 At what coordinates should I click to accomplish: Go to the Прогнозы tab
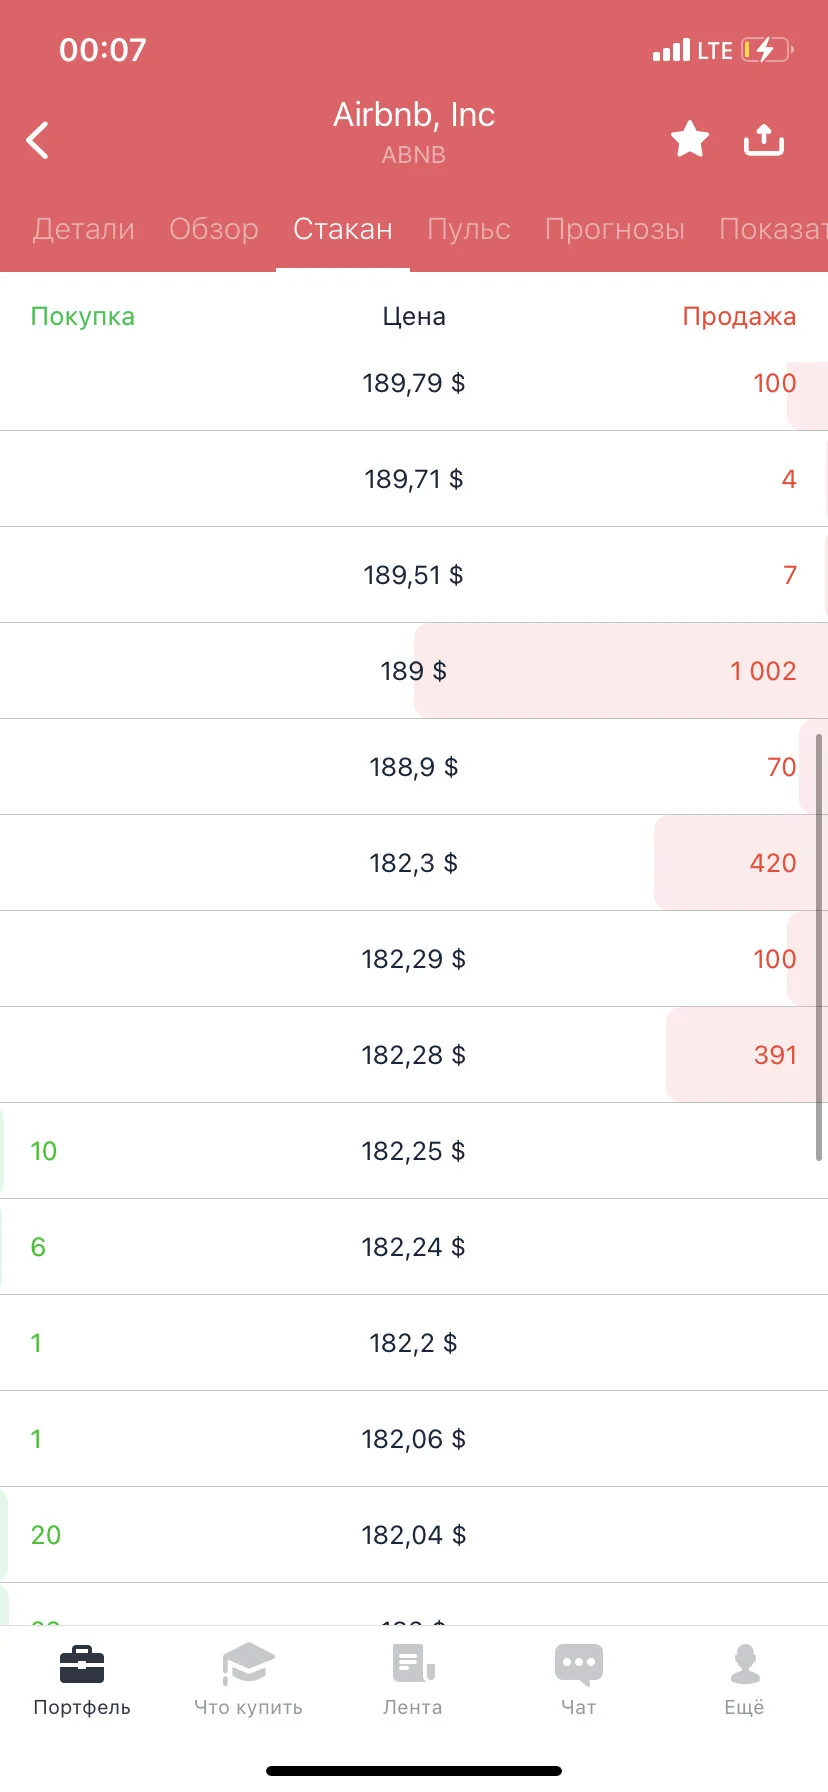615,229
